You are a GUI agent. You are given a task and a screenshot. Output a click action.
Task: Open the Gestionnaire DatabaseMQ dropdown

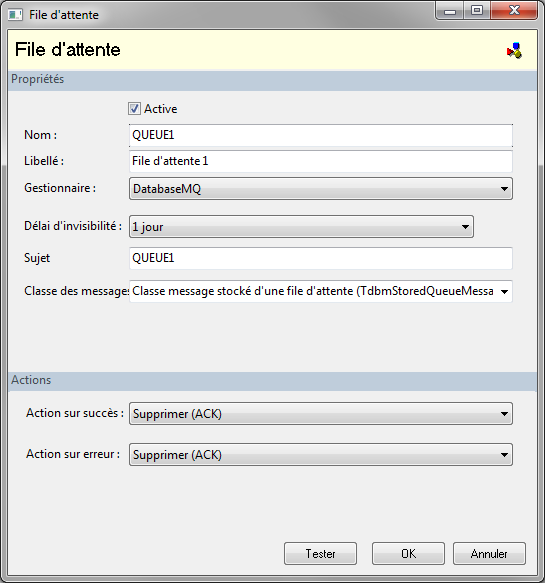(321, 189)
